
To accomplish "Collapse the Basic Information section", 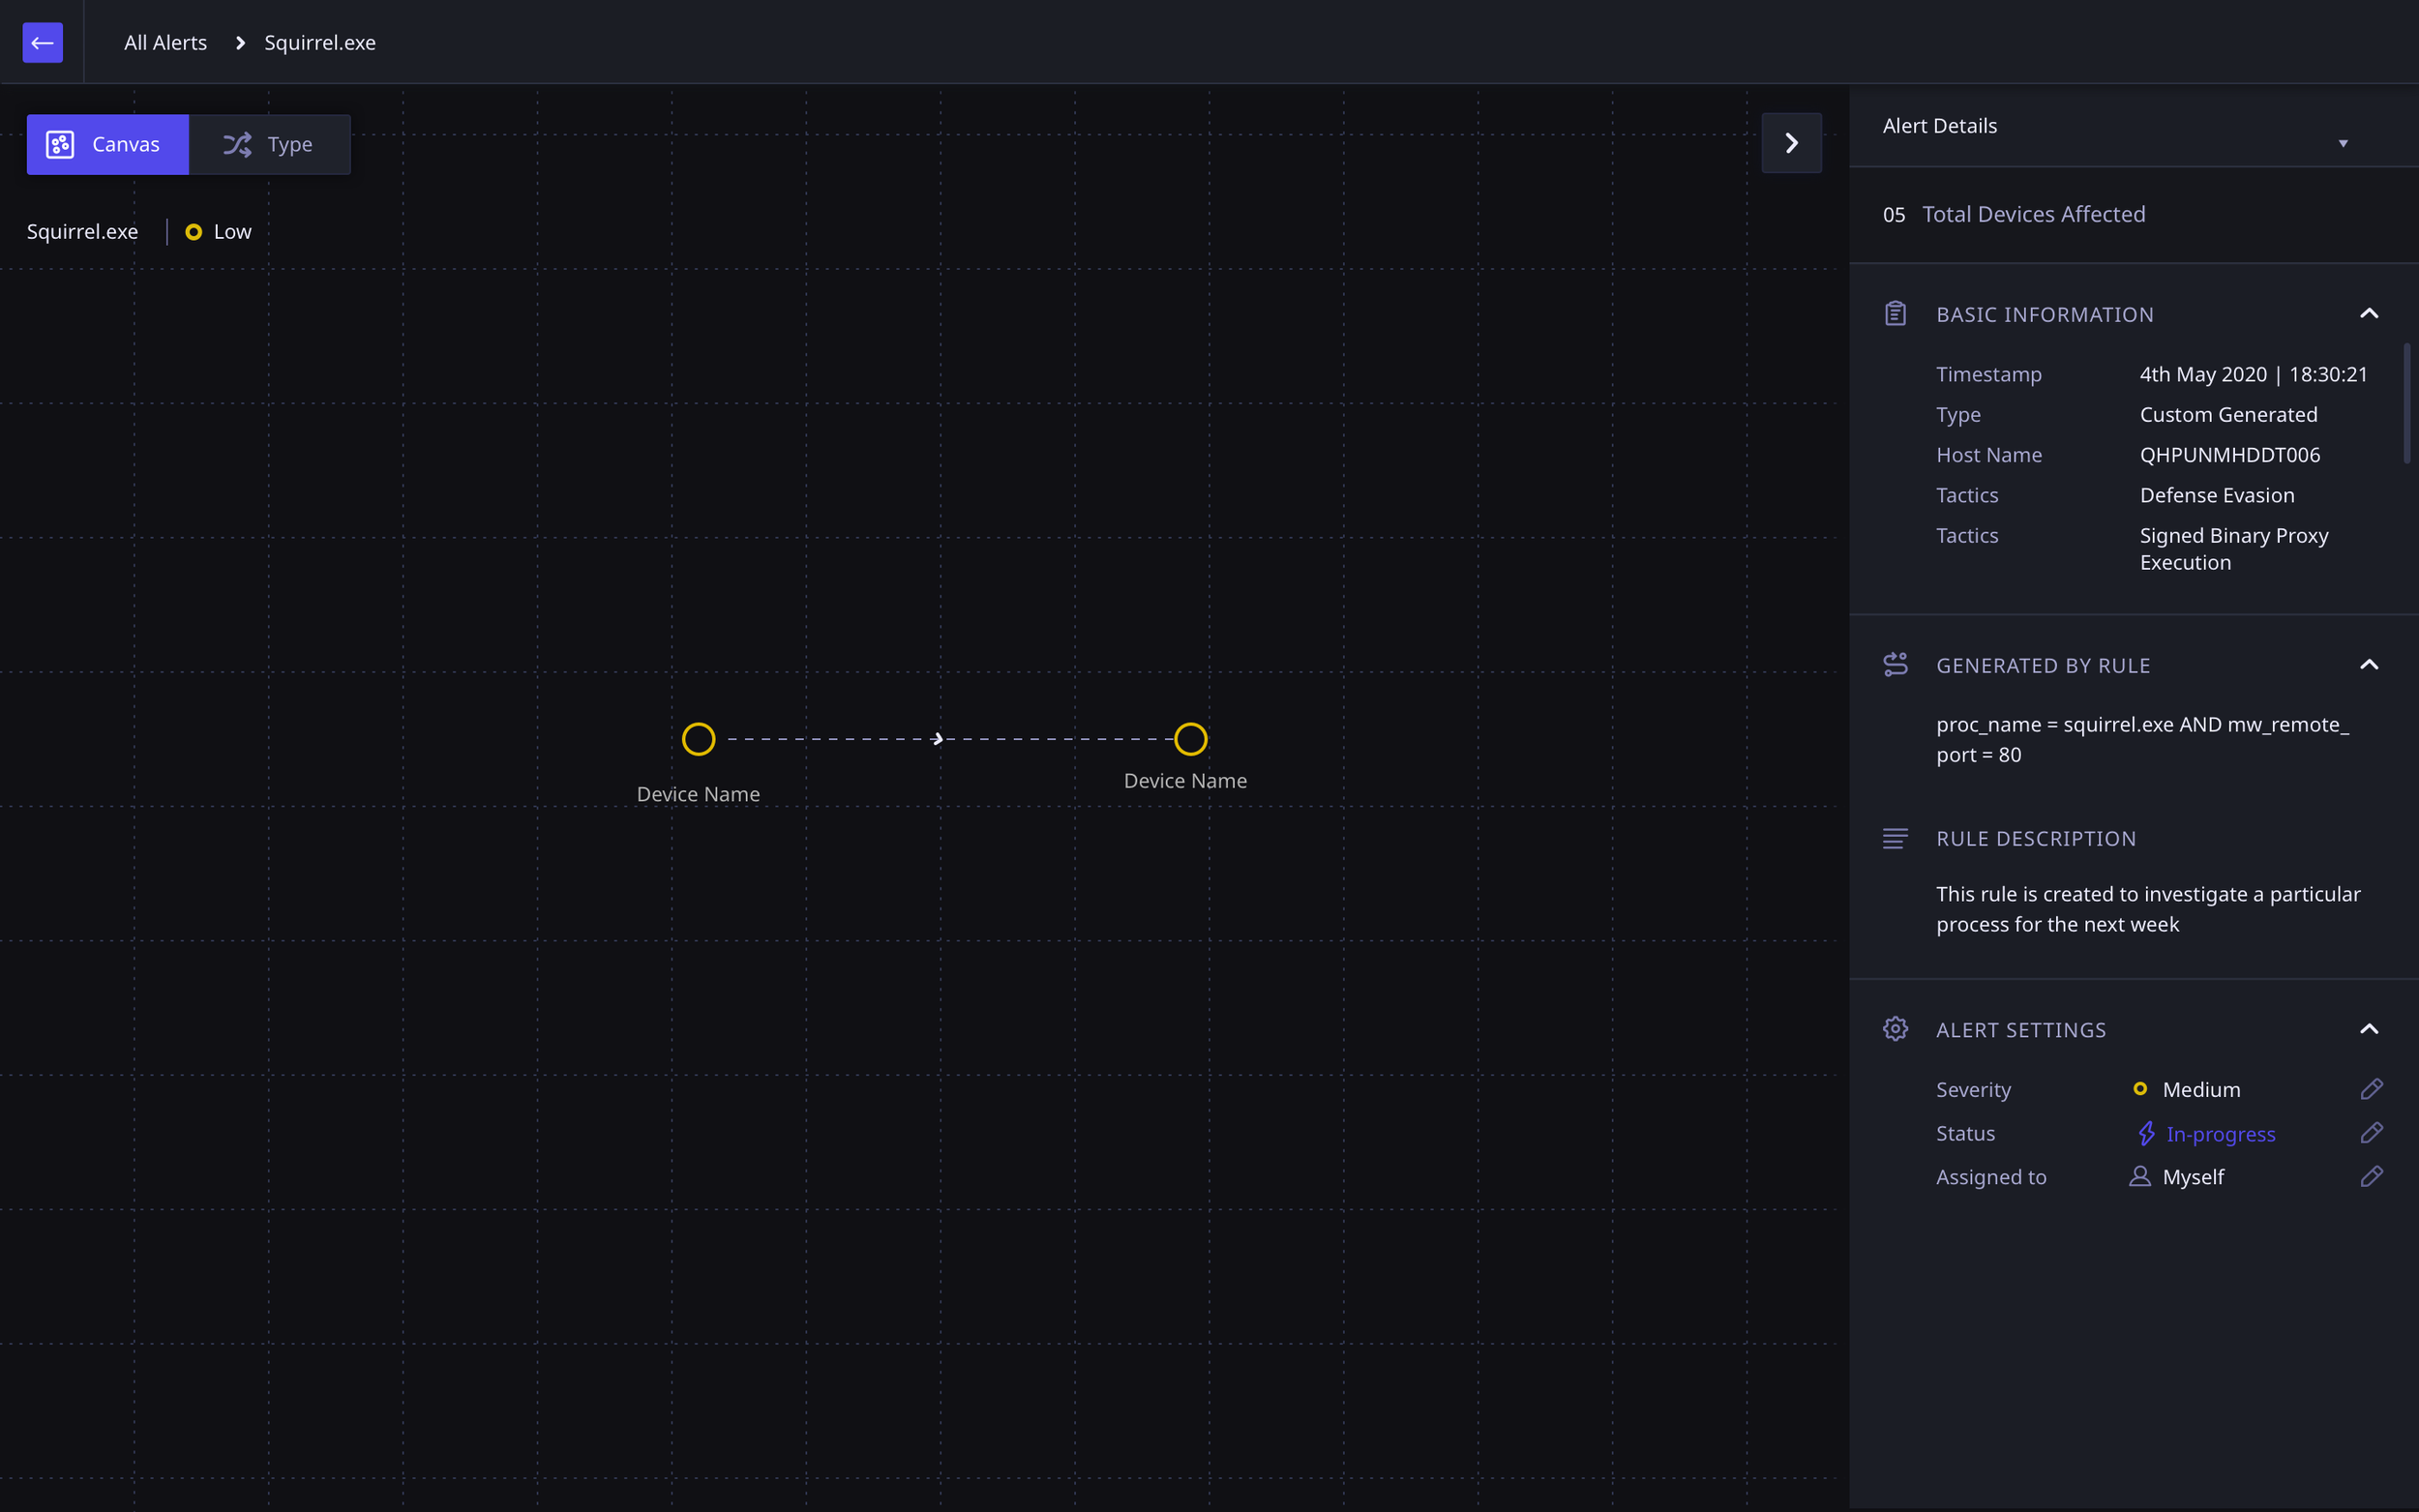I will (x=2368, y=314).
